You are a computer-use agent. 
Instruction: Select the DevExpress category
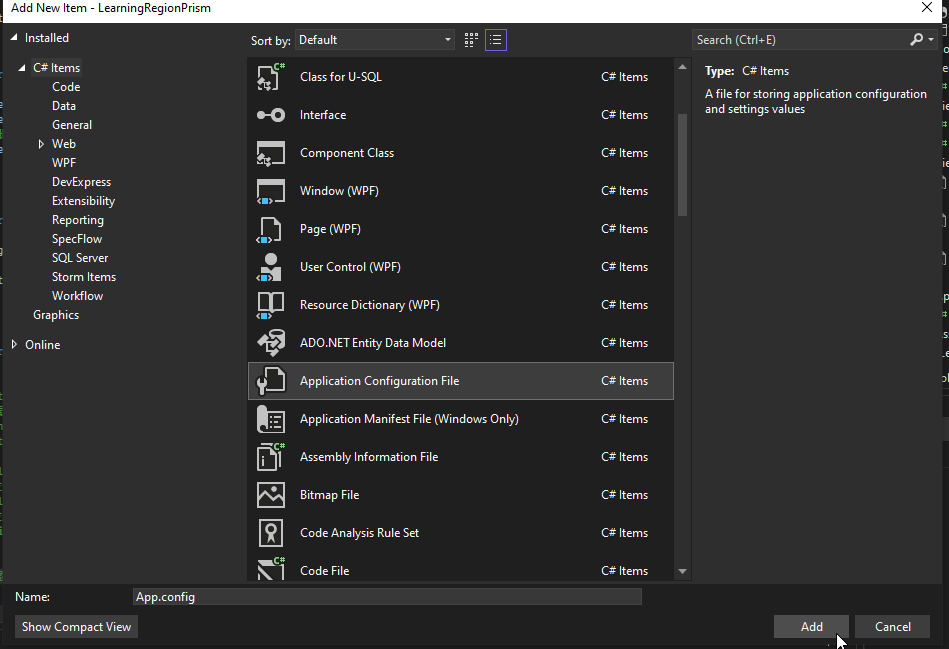coord(82,182)
